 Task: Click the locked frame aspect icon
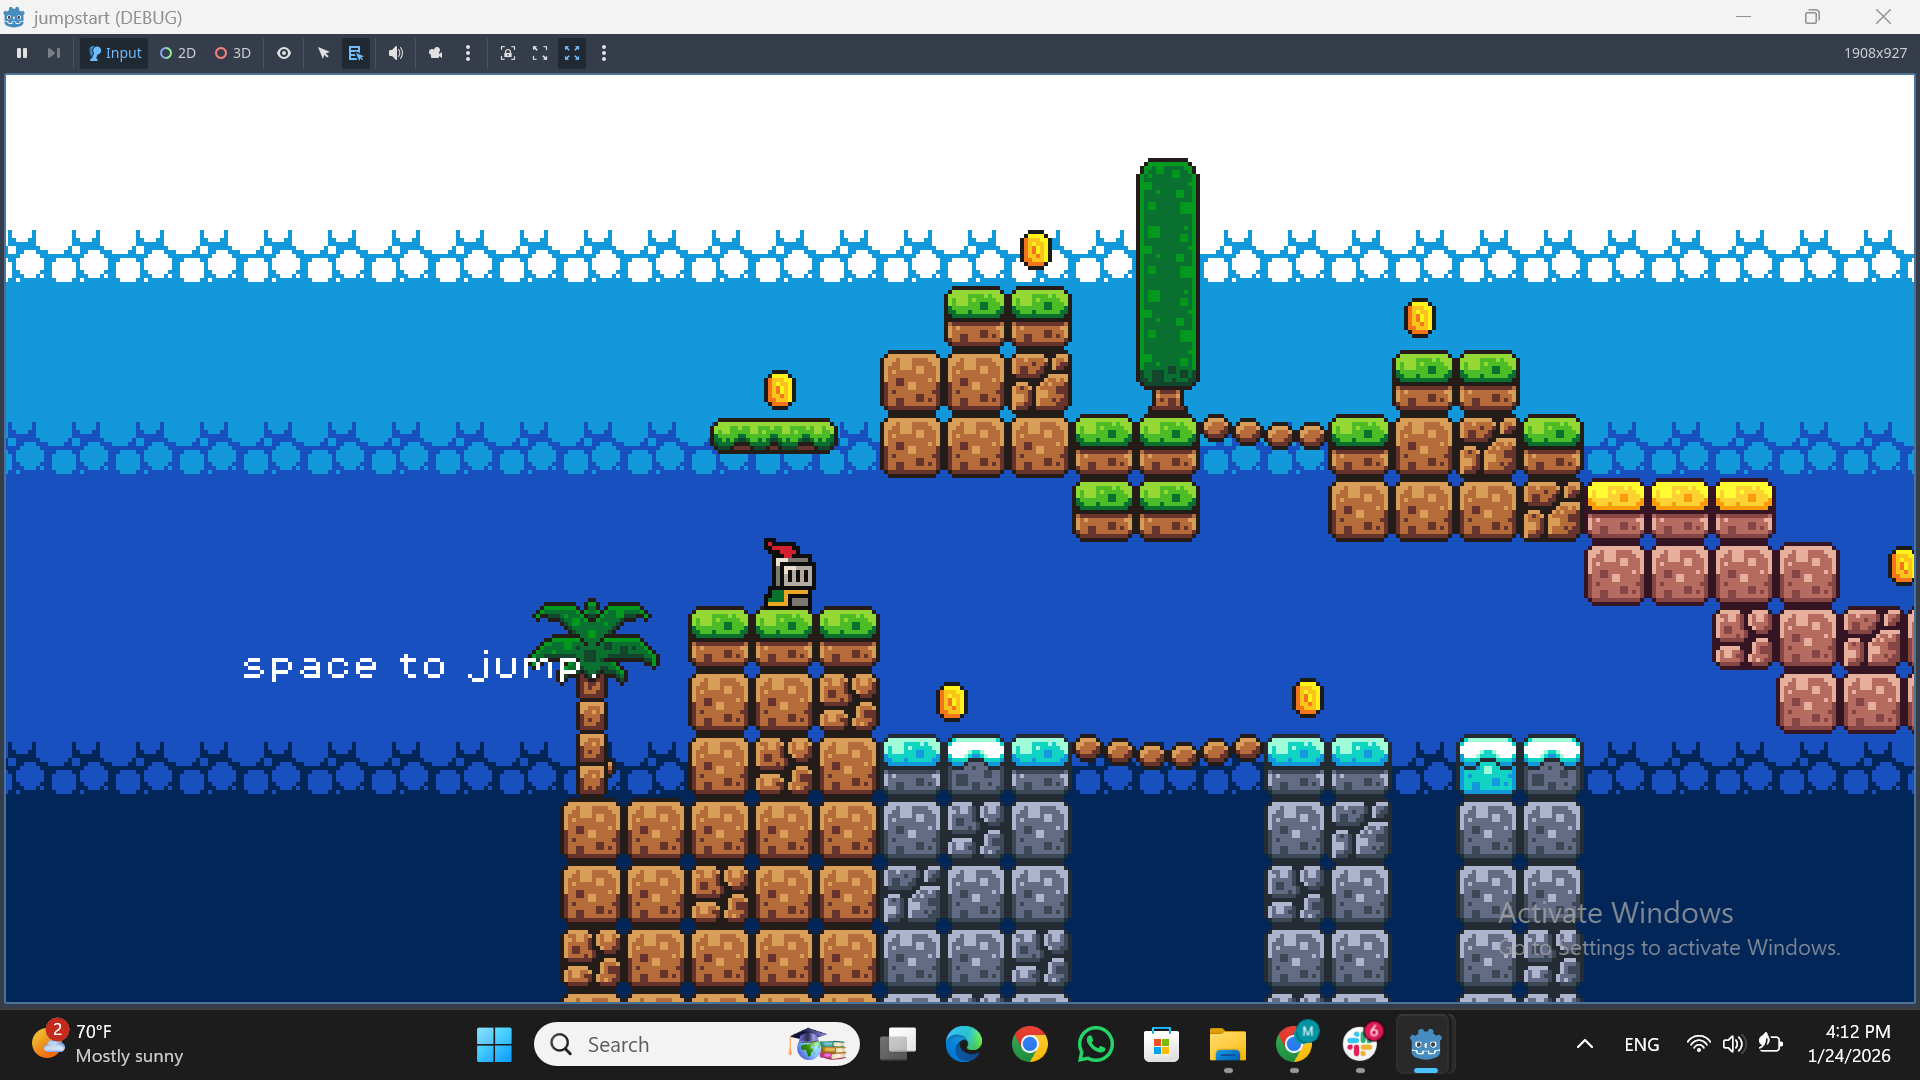point(508,53)
